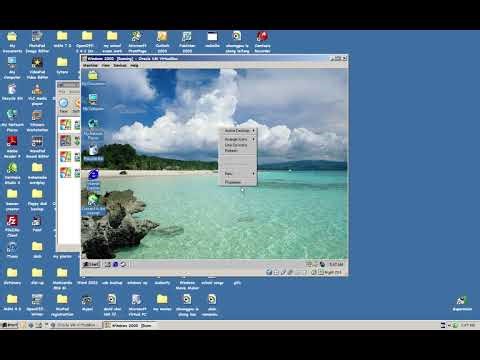Expand Arrange Icons submenu
This screenshot has height=360, width=480.
pyautogui.click(x=238, y=139)
